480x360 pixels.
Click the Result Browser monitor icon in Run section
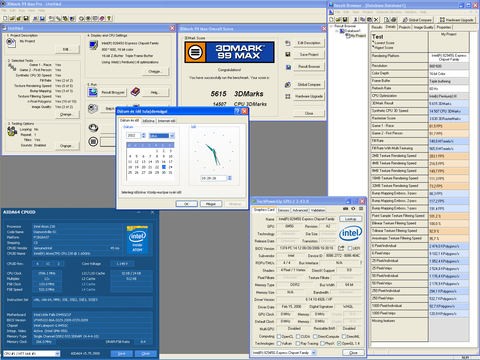[93, 92]
